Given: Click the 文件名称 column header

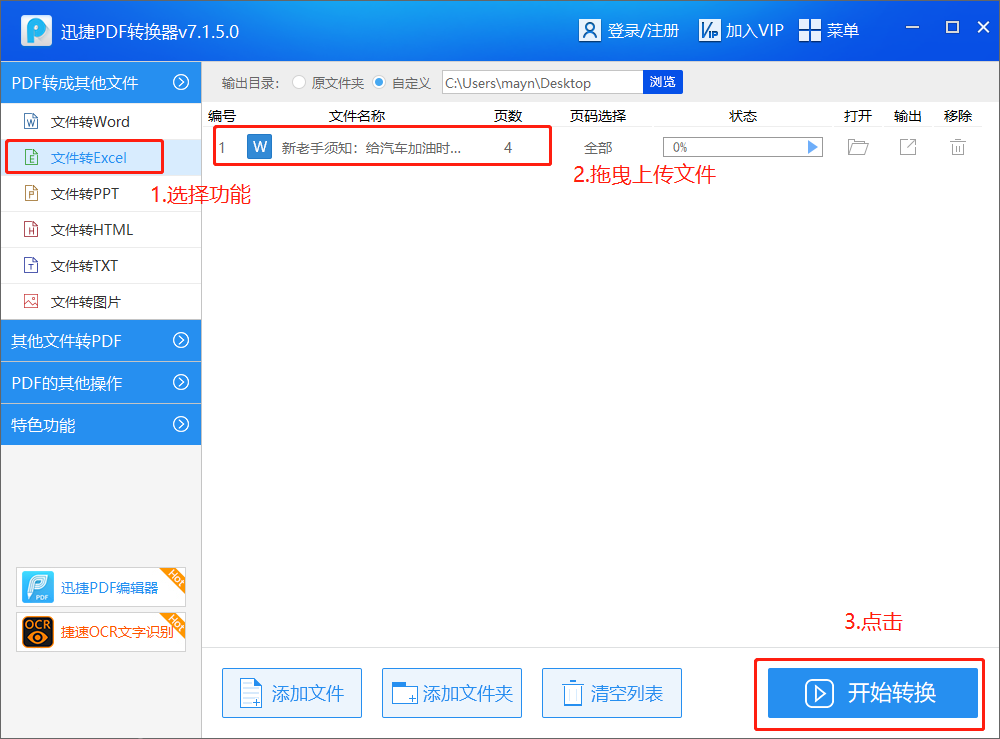Looking at the screenshot, I should pyautogui.click(x=357, y=116).
